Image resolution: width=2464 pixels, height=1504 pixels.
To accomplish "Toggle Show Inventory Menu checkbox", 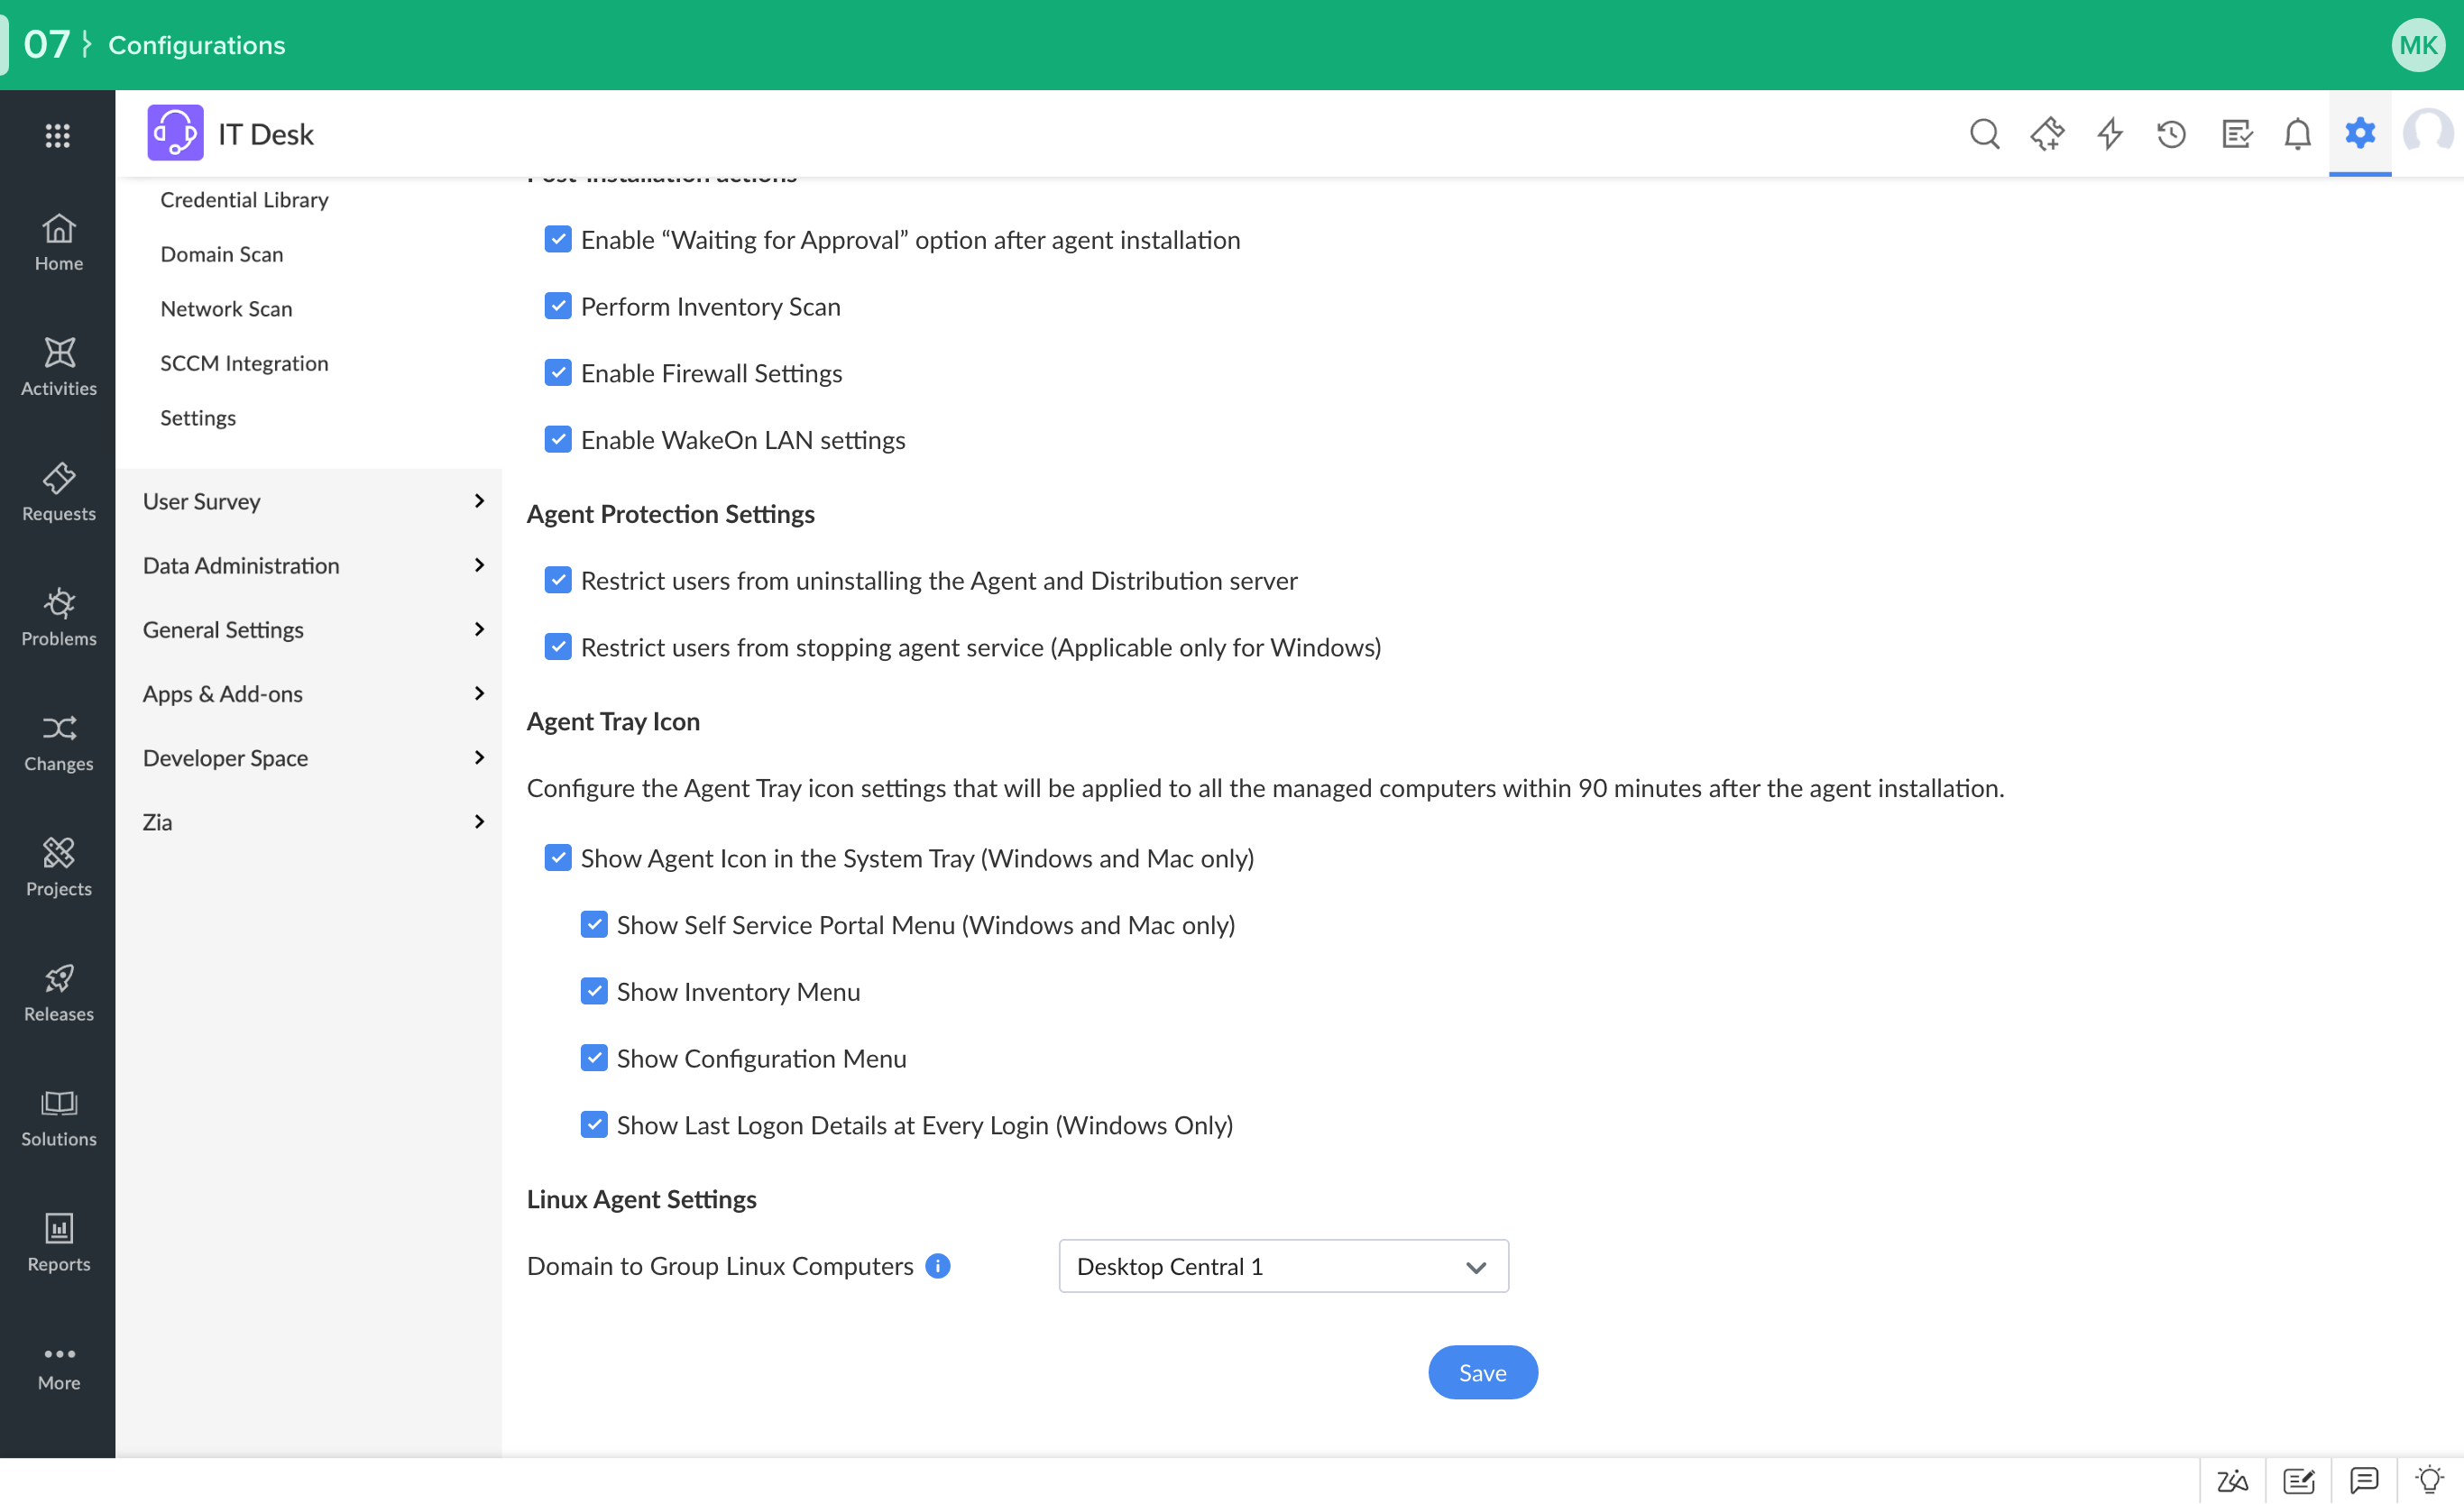I will 594,992.
